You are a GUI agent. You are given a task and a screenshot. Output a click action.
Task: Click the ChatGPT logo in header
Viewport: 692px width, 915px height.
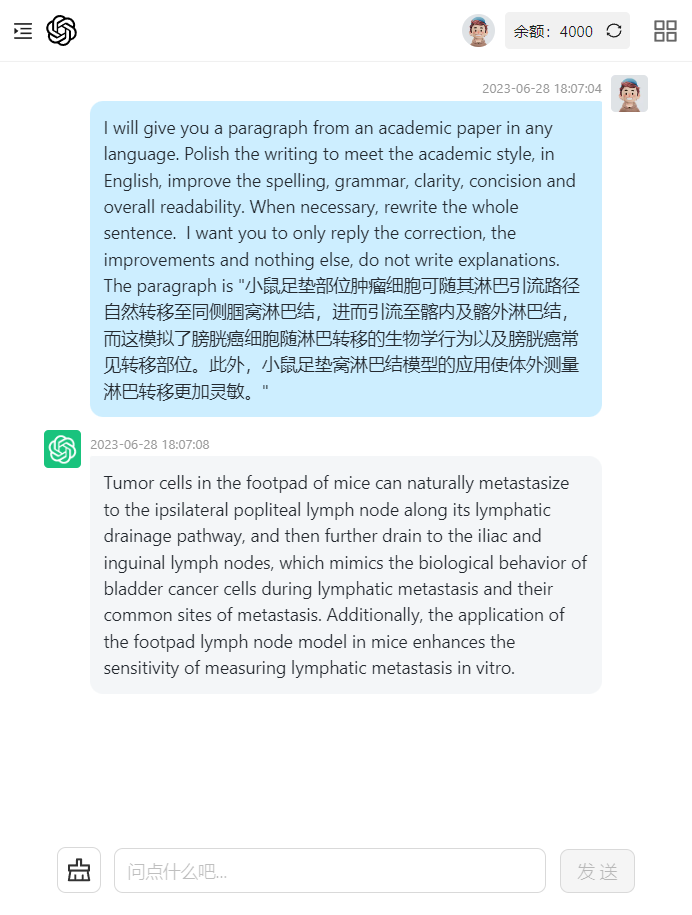click(61, 30)
